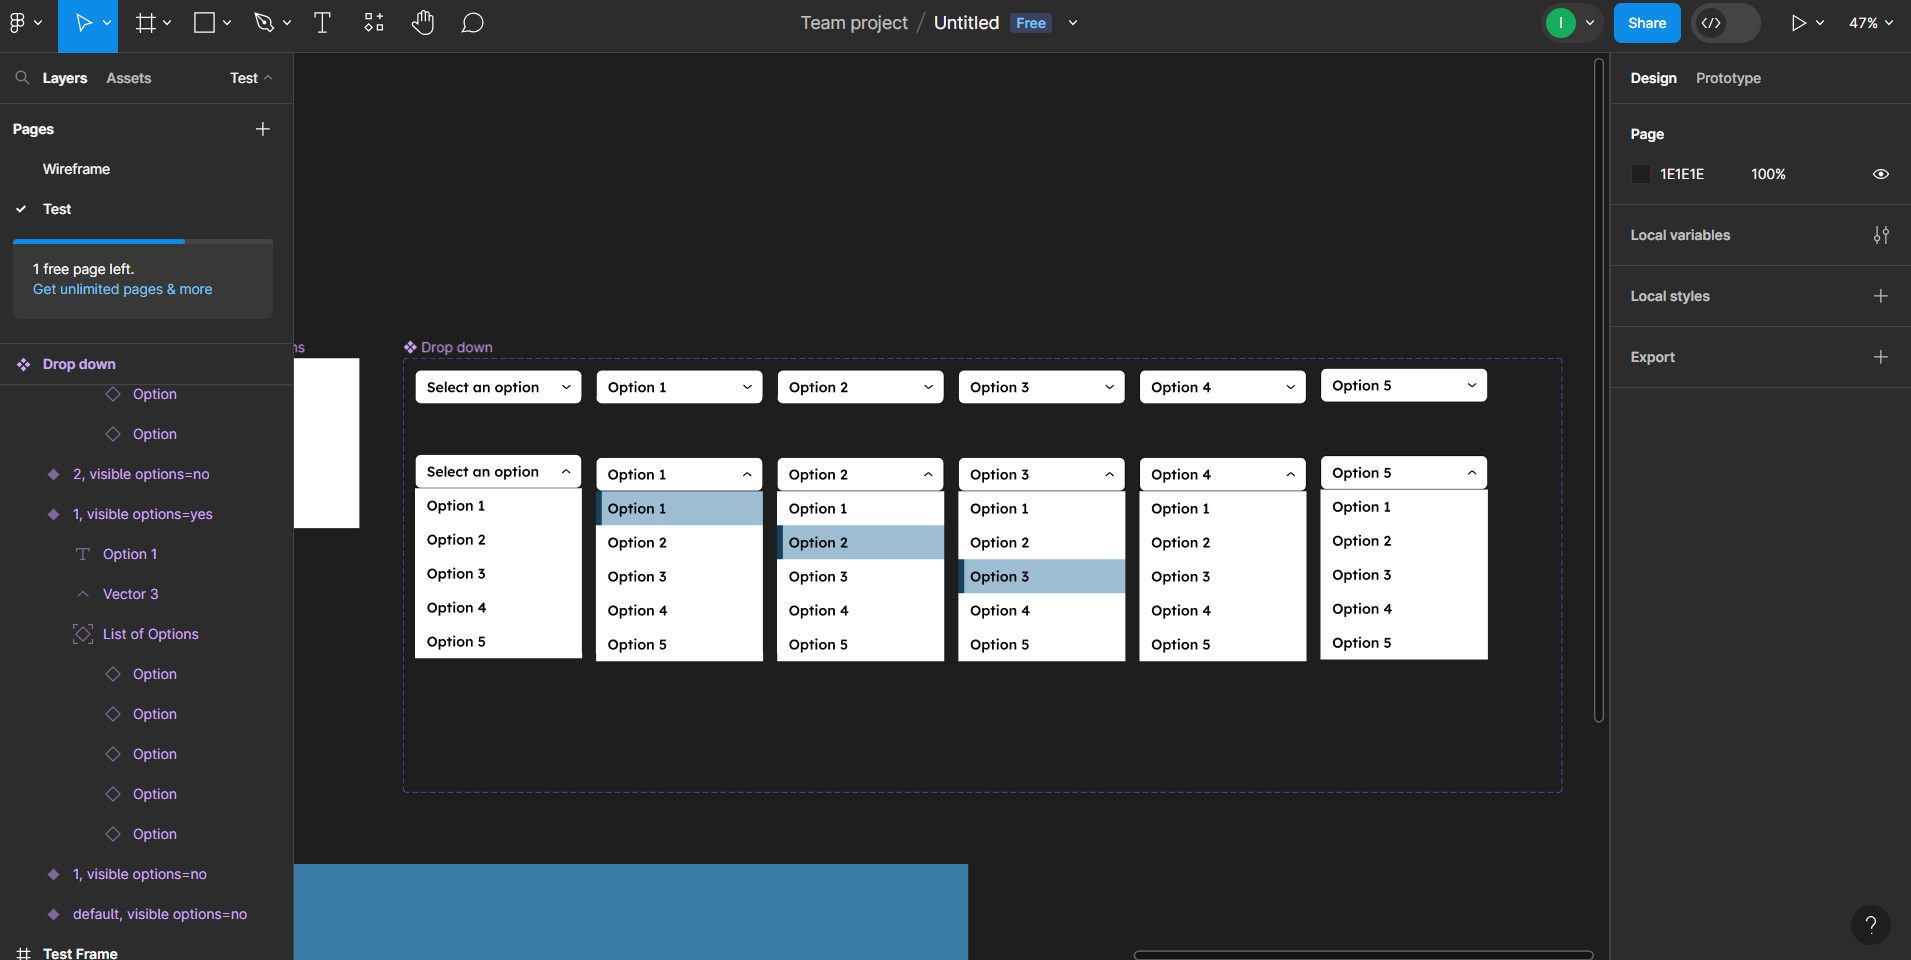The image size is (1911, 960).
Task: Click the 100% opacity field
Action: click(1768, 174)
